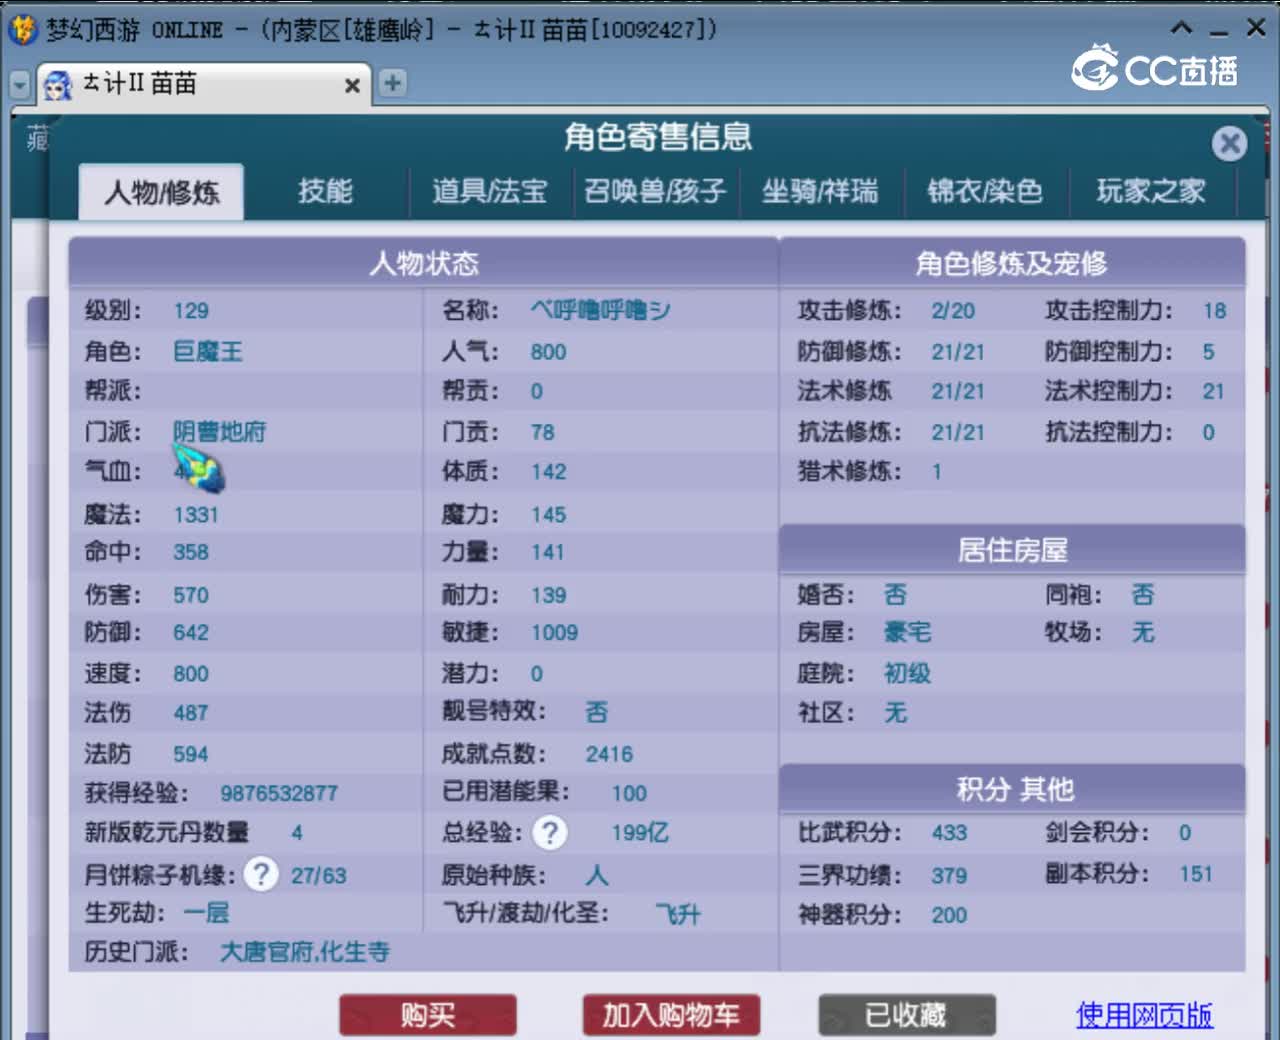Screen dimensions: 1280x1040
Task: Open new tab with the plus icon
Action: pyautogui.click(x=393, y=83)
